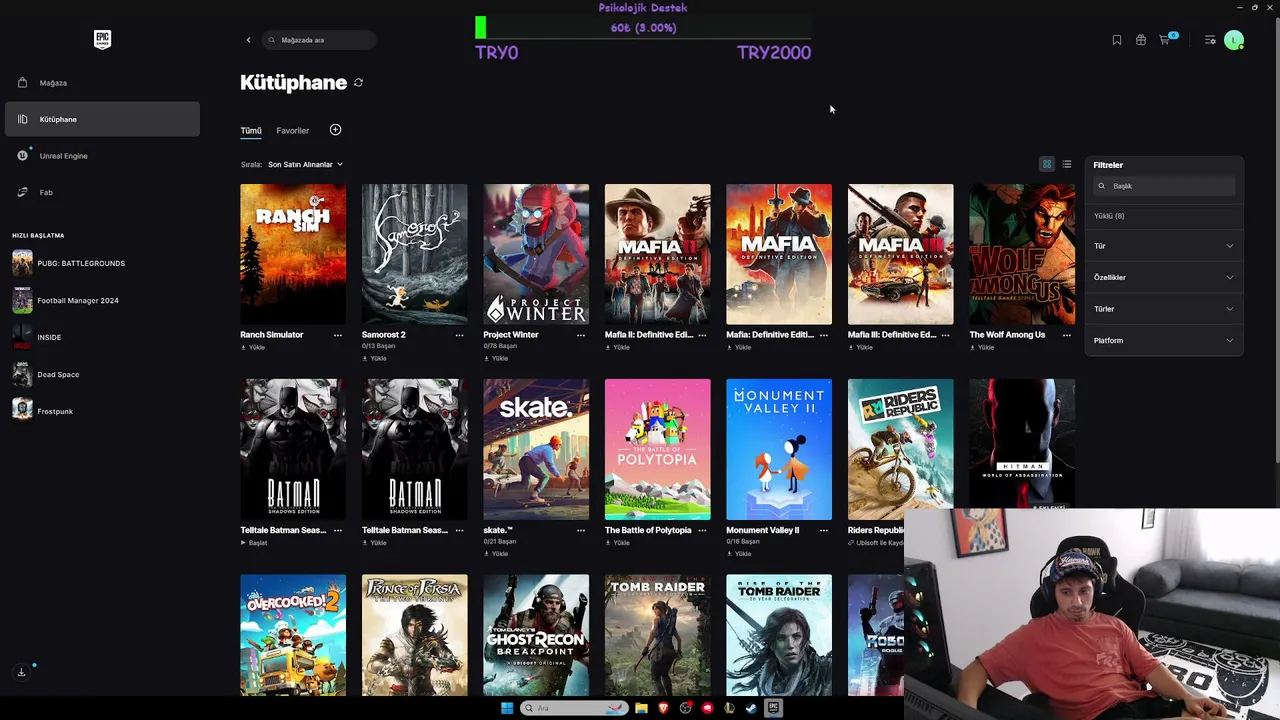Image resolution: width=1280 pixels, height=720 pixels.
Task: Open more options for The Battle of Polytopia
Action: tap(702, 530)
